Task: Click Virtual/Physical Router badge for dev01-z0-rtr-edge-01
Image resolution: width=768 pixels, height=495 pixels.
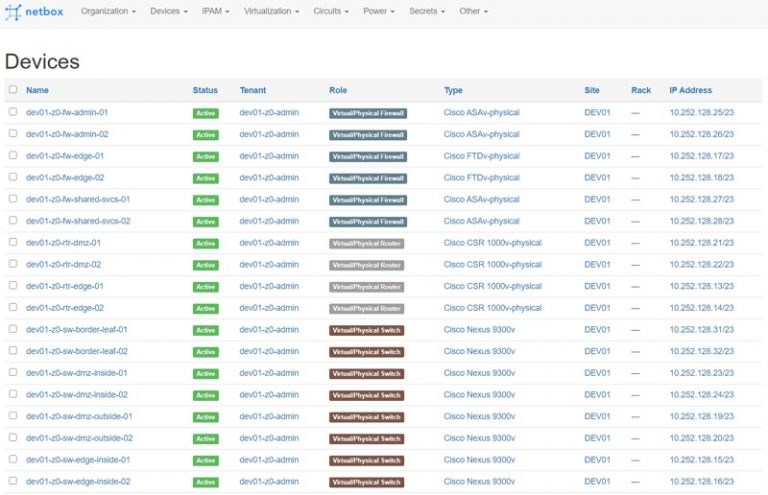Action: [x=367, y=287]
